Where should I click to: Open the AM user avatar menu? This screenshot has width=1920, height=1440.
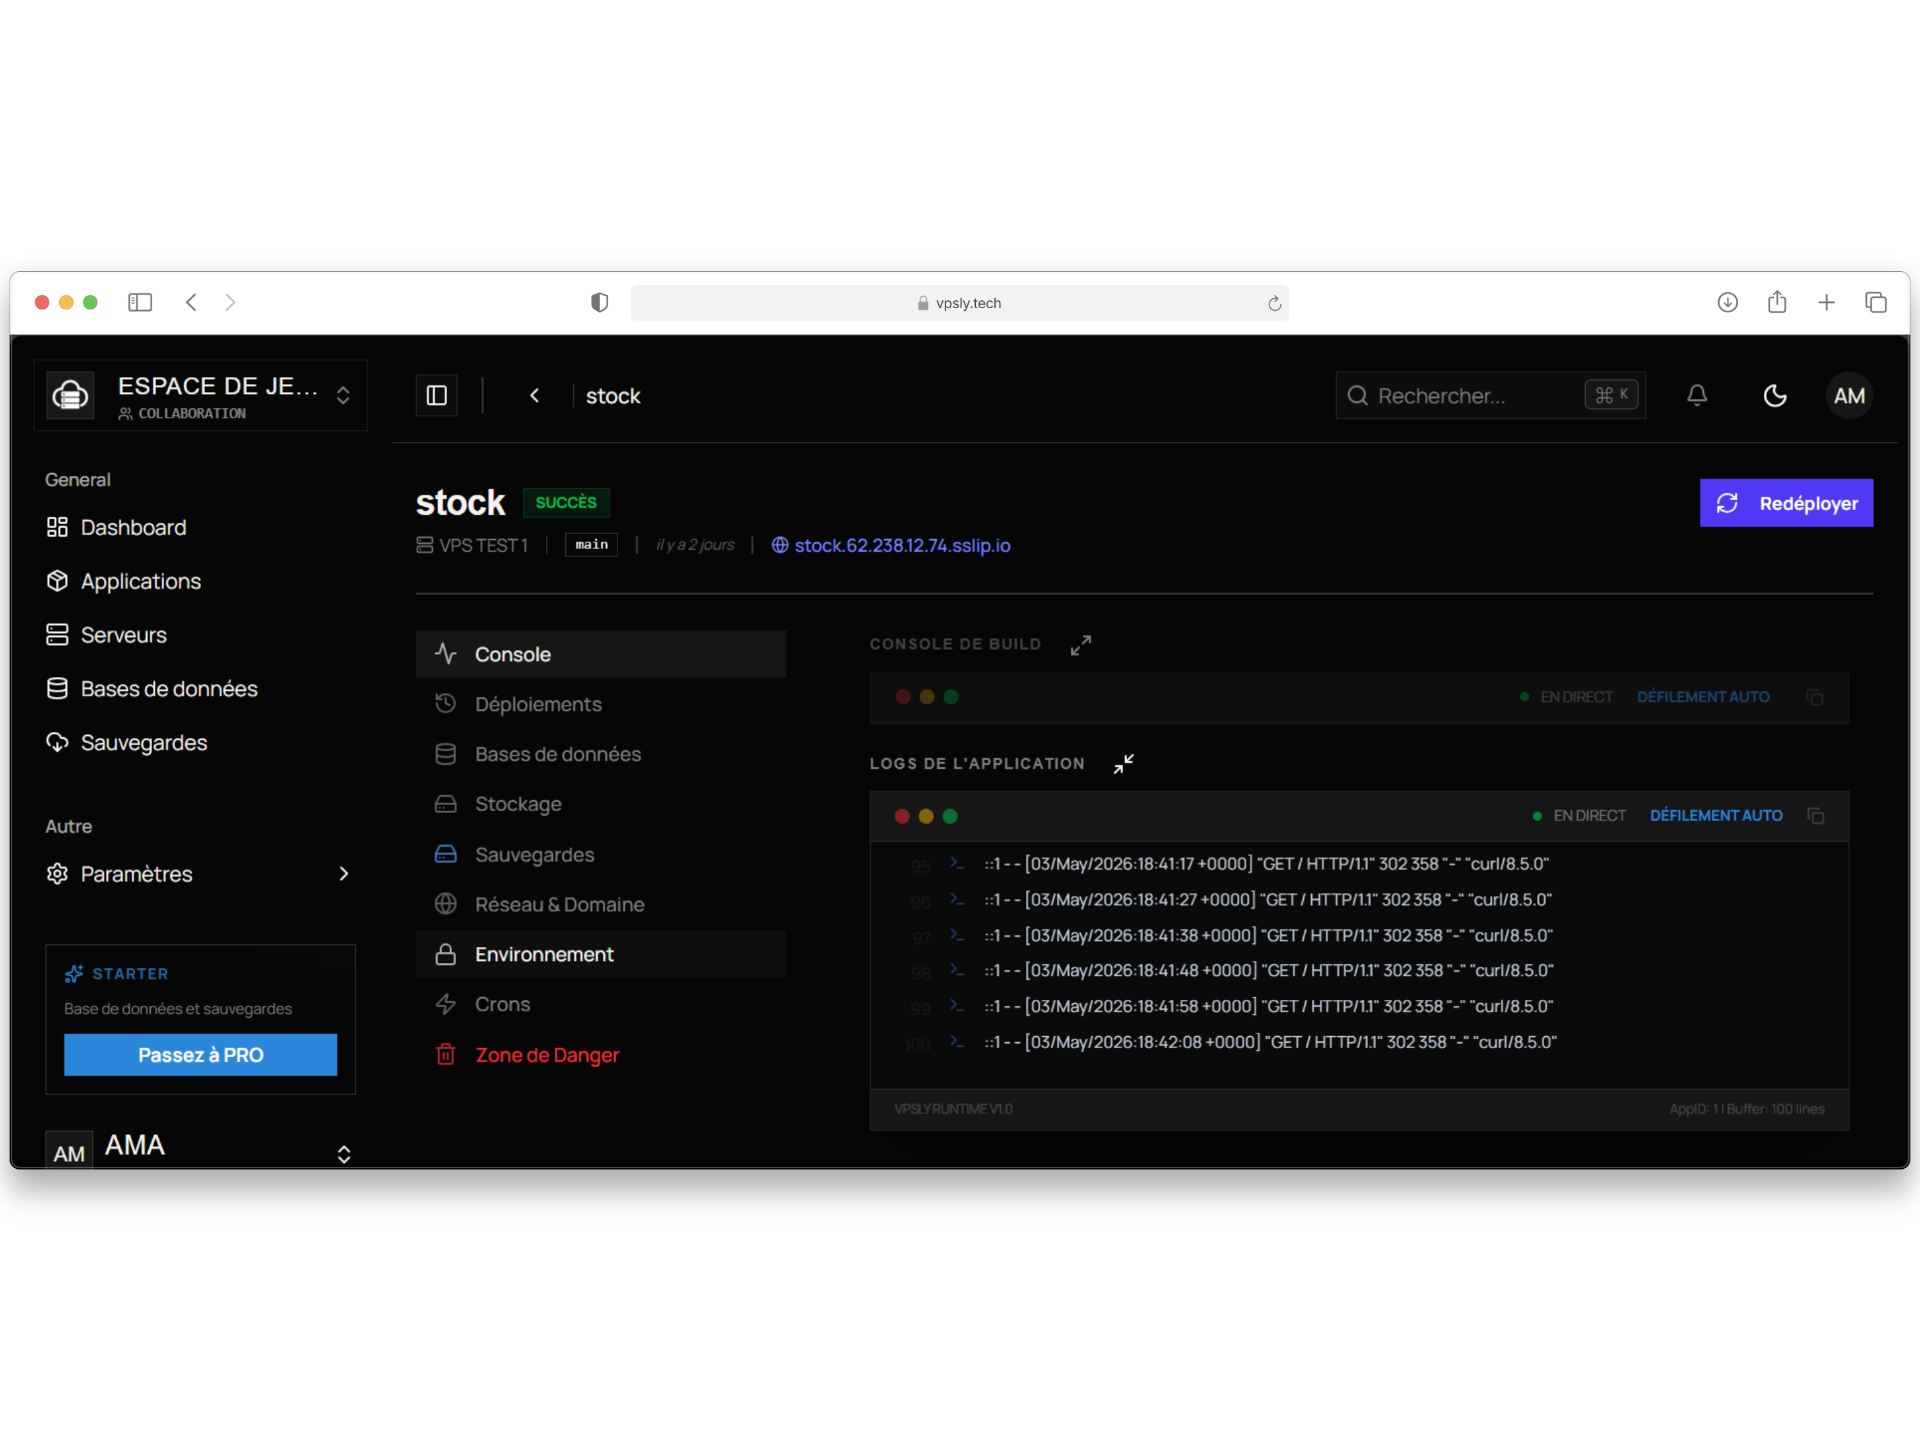coord(1849,395)
